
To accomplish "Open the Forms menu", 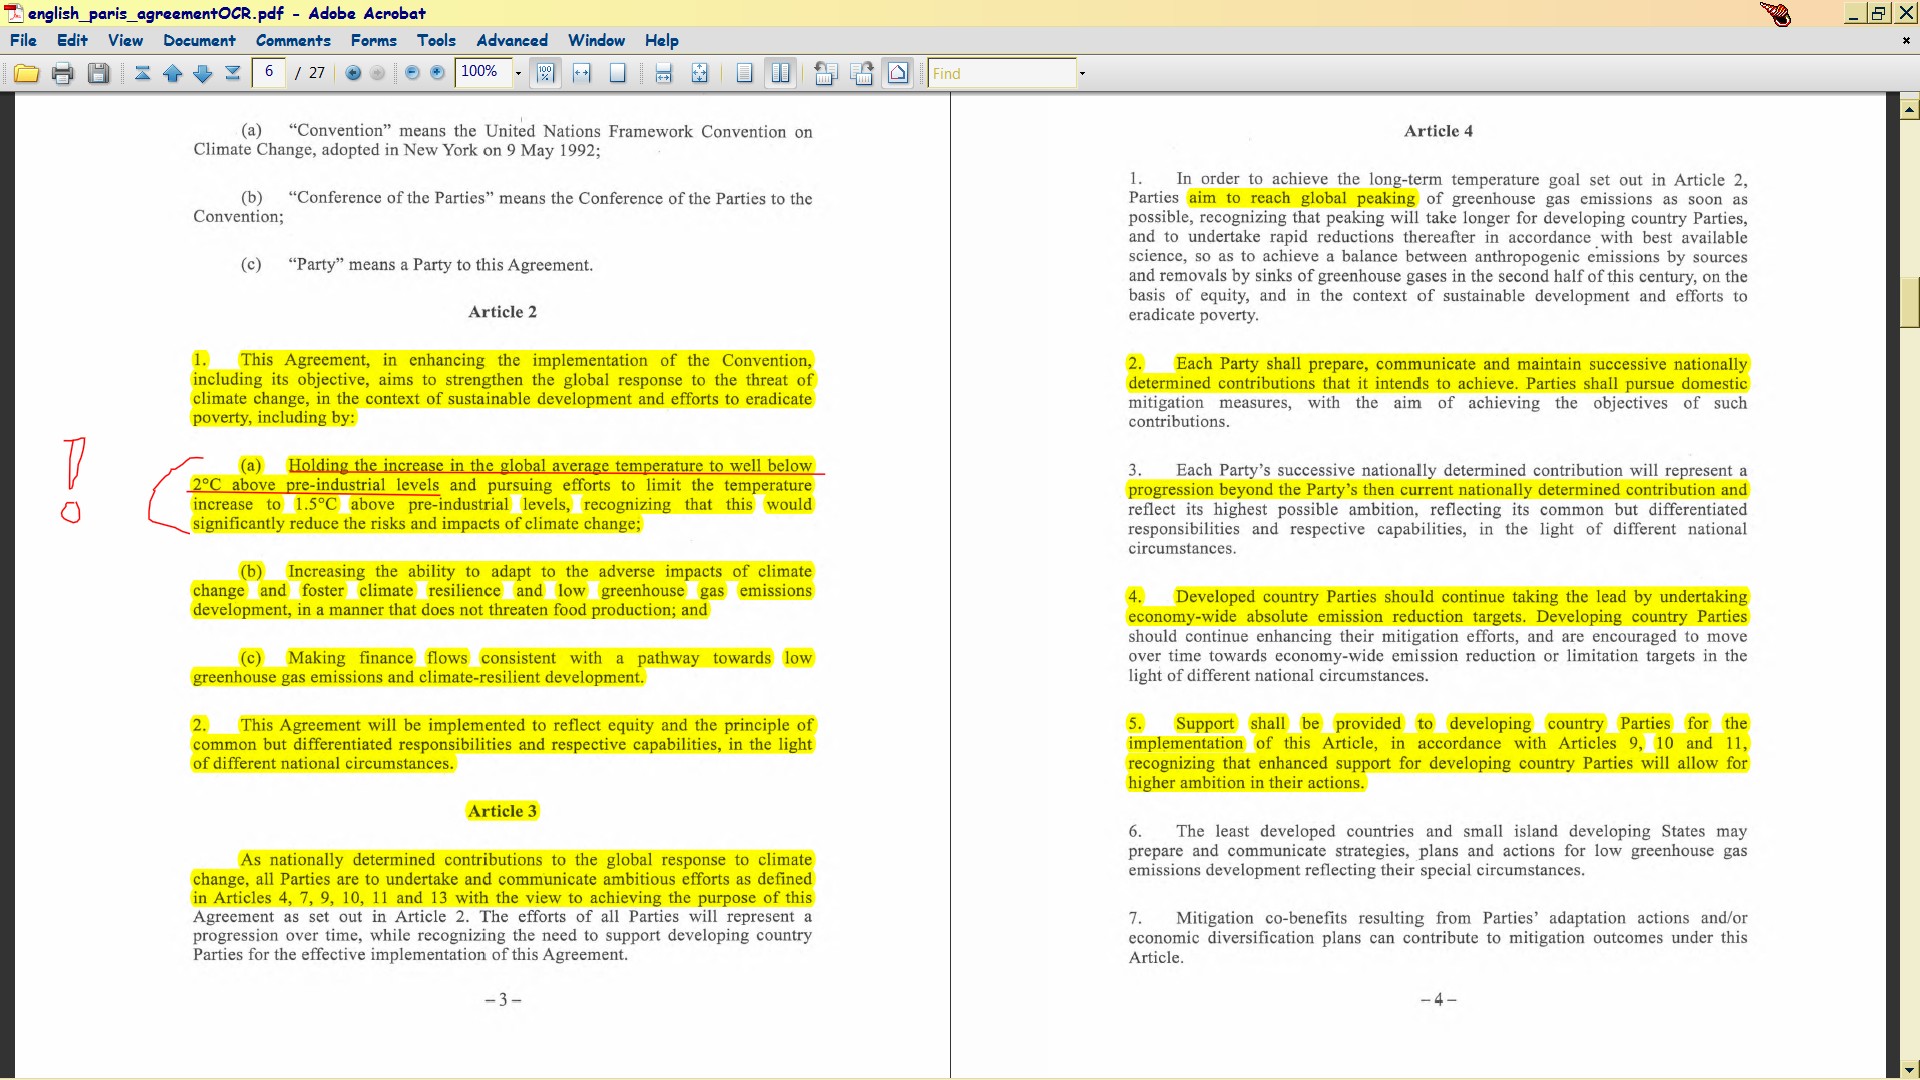I will [x=373, y=40].
